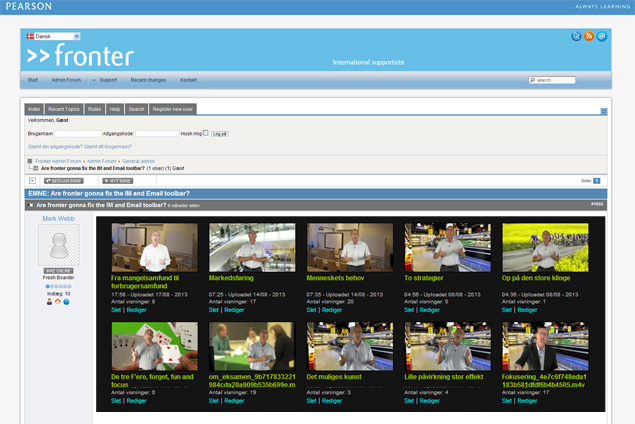
Task: Open the Help tab
Action: 115,109
